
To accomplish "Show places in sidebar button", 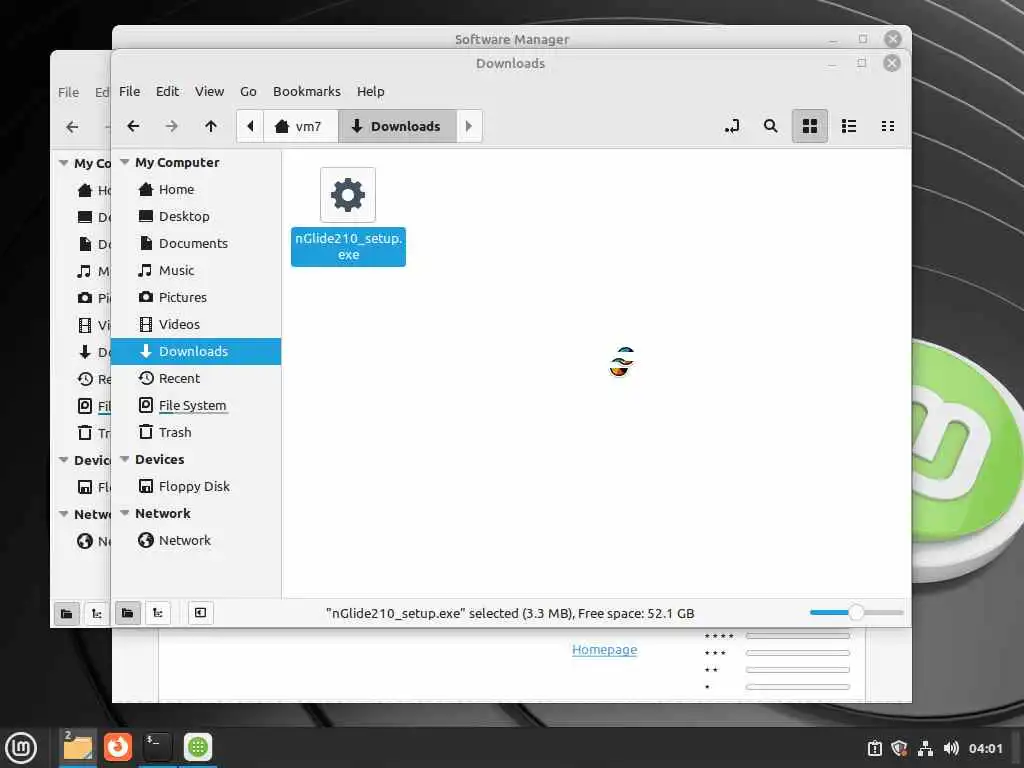I will pyautogui.click(x=128, y=613).
